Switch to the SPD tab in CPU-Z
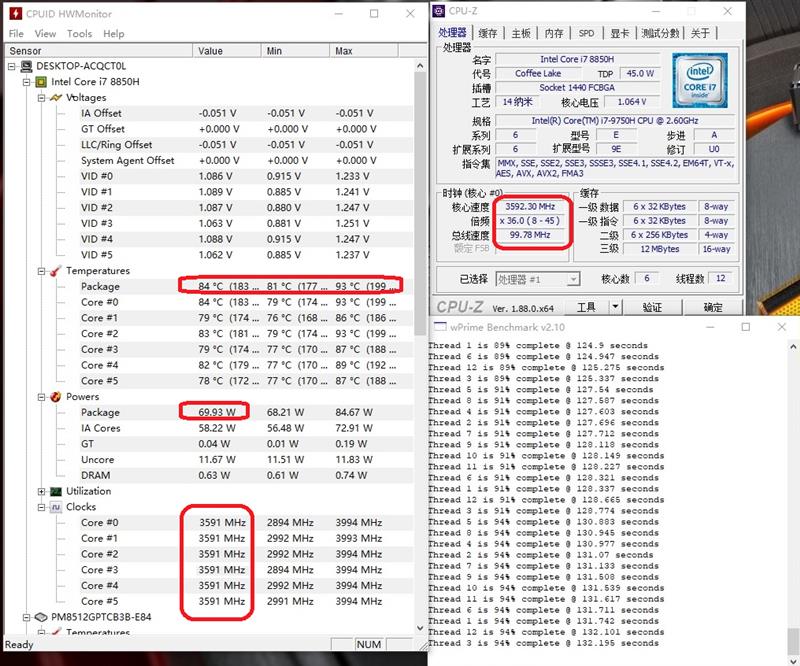This screenshot has width=800, height=666. (586, 33)
